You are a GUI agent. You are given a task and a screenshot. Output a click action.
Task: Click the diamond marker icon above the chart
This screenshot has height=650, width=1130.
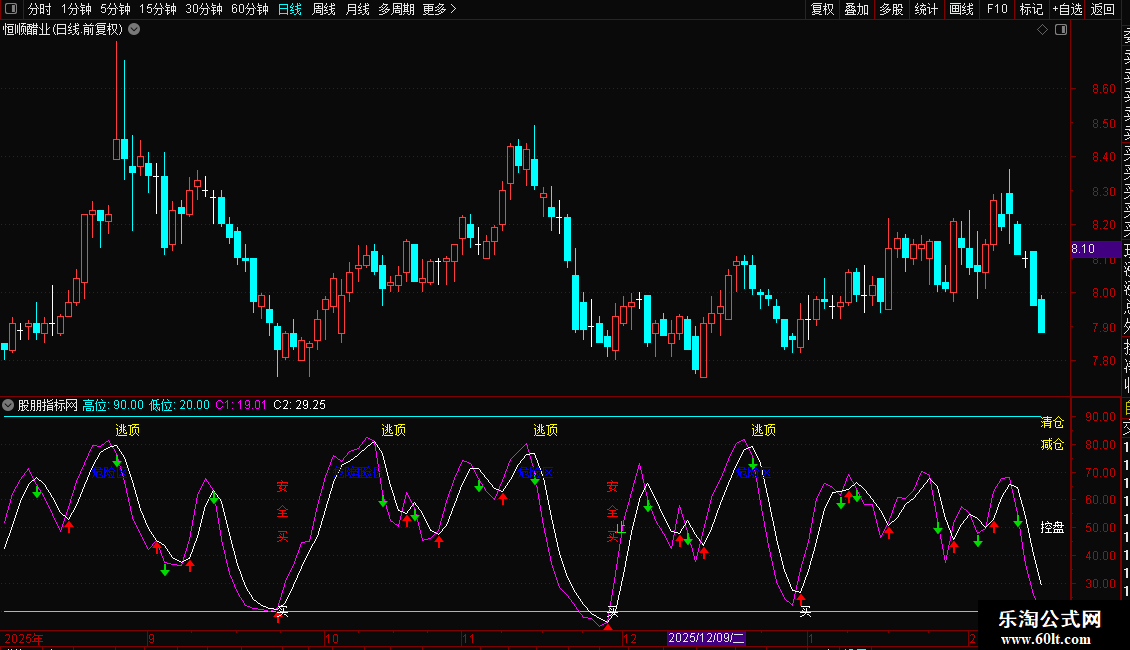click(1042, 30)
